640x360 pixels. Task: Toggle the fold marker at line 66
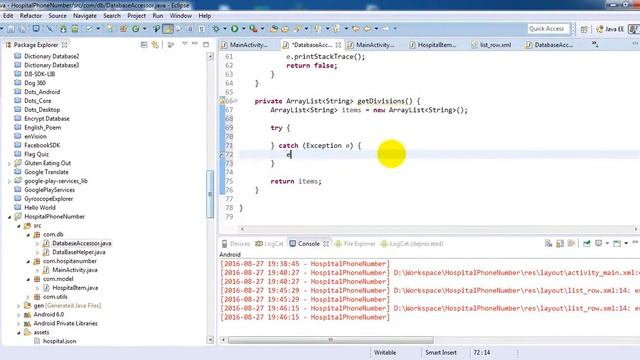(236, 101)
